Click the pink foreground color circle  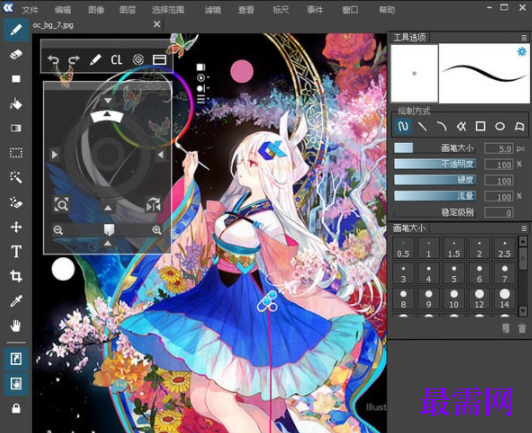coord(242,71)
